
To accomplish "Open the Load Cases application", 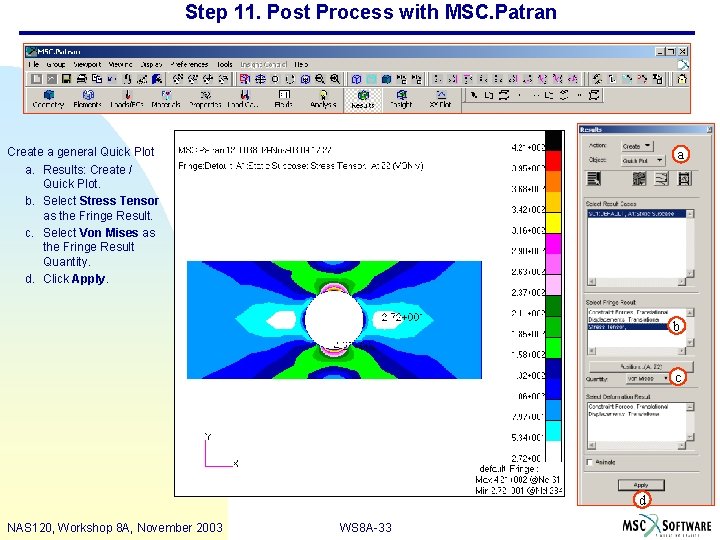I will 244,99.
